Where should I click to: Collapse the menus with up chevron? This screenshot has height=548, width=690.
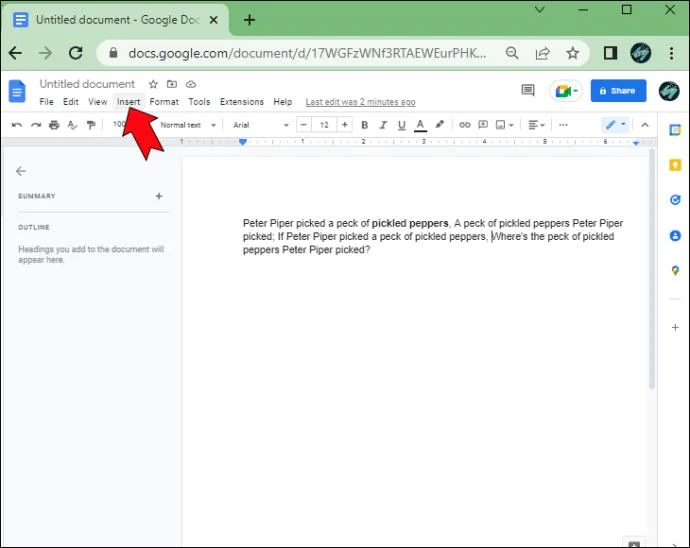pos(645,125)
